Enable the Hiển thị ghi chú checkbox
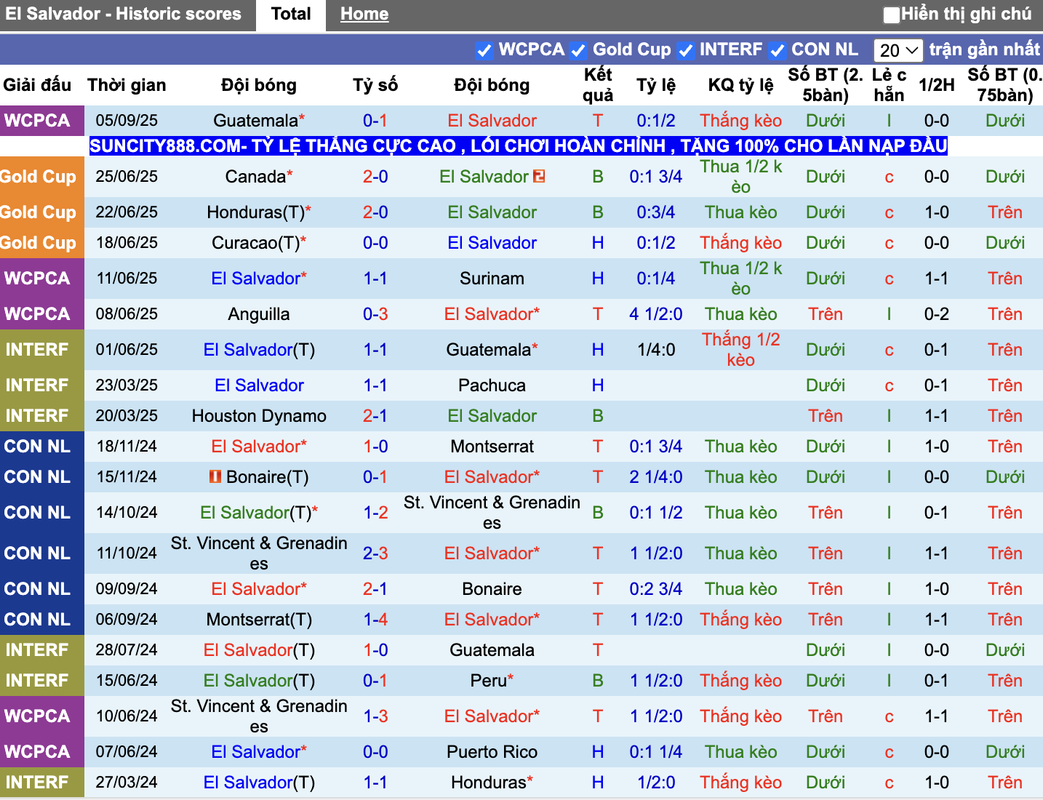Screen dimensions: 1043x800 (x=891, y=15)
